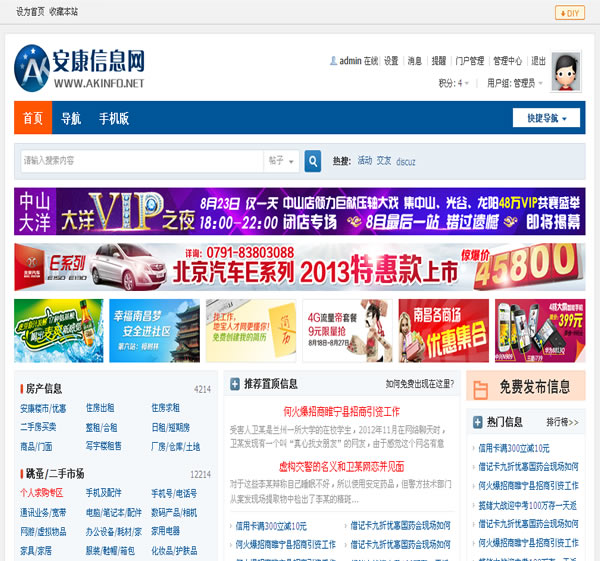600x561 pixels.
Task: Click the 家用电器 category link
Action: point(165,531)
